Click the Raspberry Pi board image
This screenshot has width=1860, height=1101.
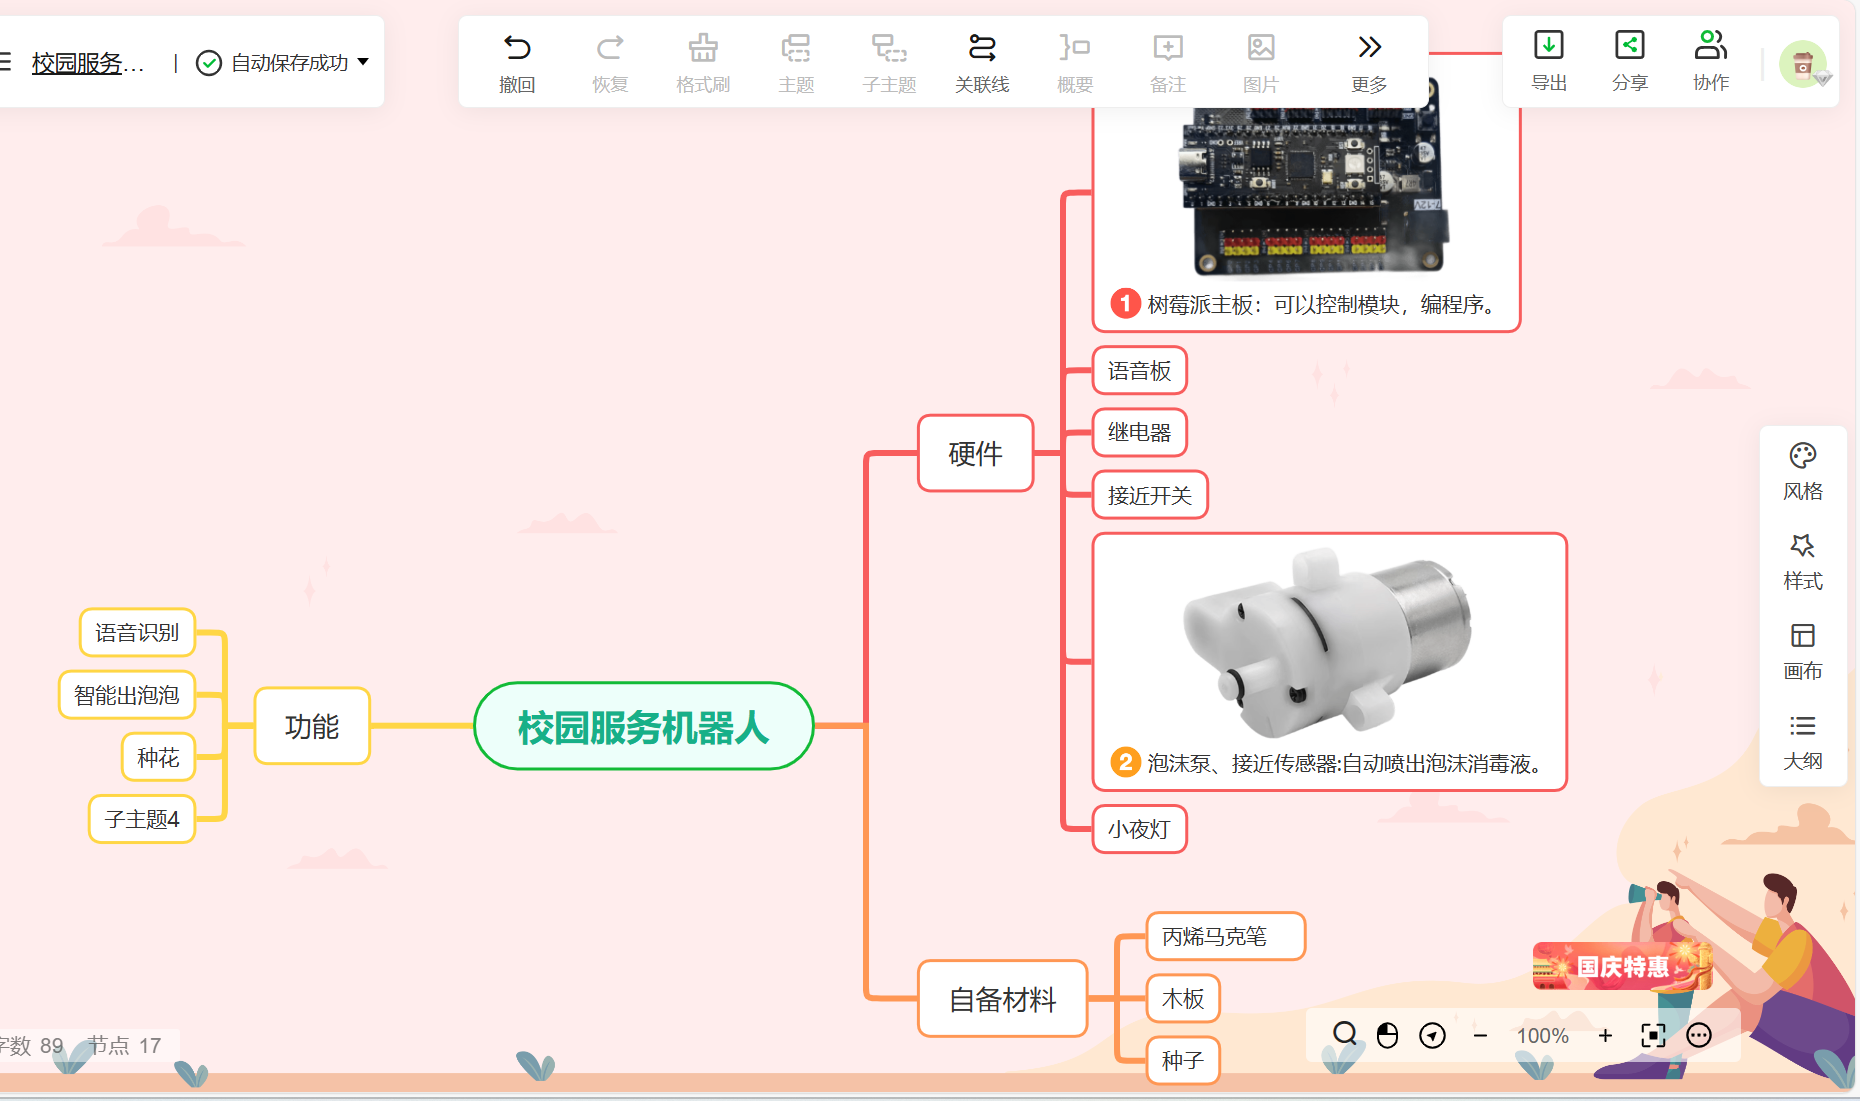click(x=1314, y=190)
